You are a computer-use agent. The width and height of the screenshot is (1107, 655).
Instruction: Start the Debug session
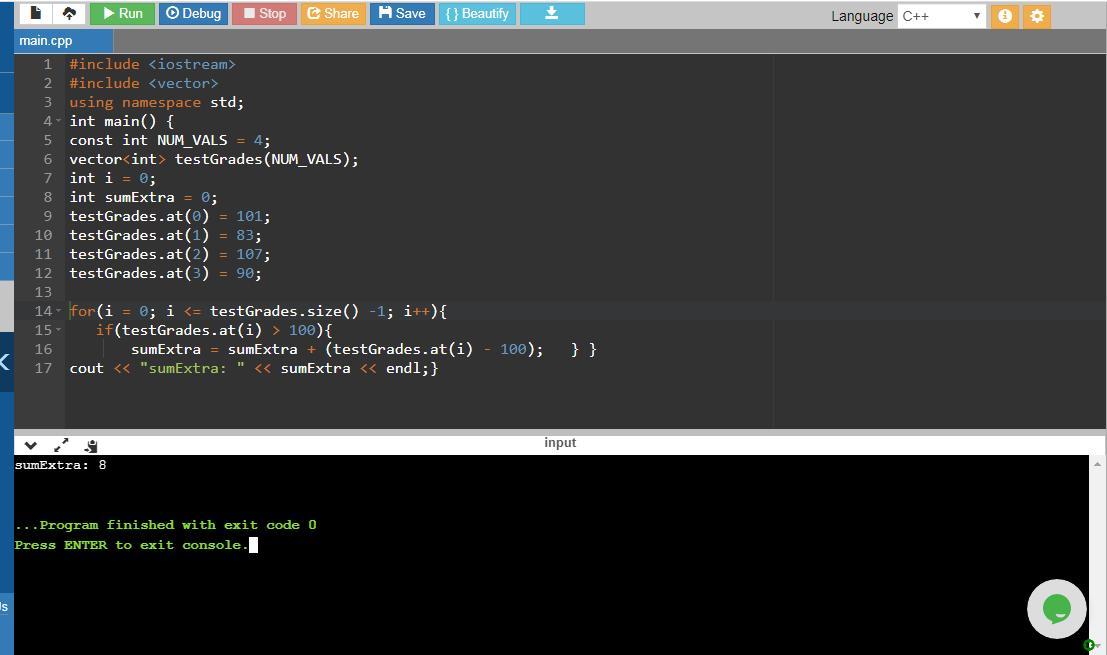[193, 13]
